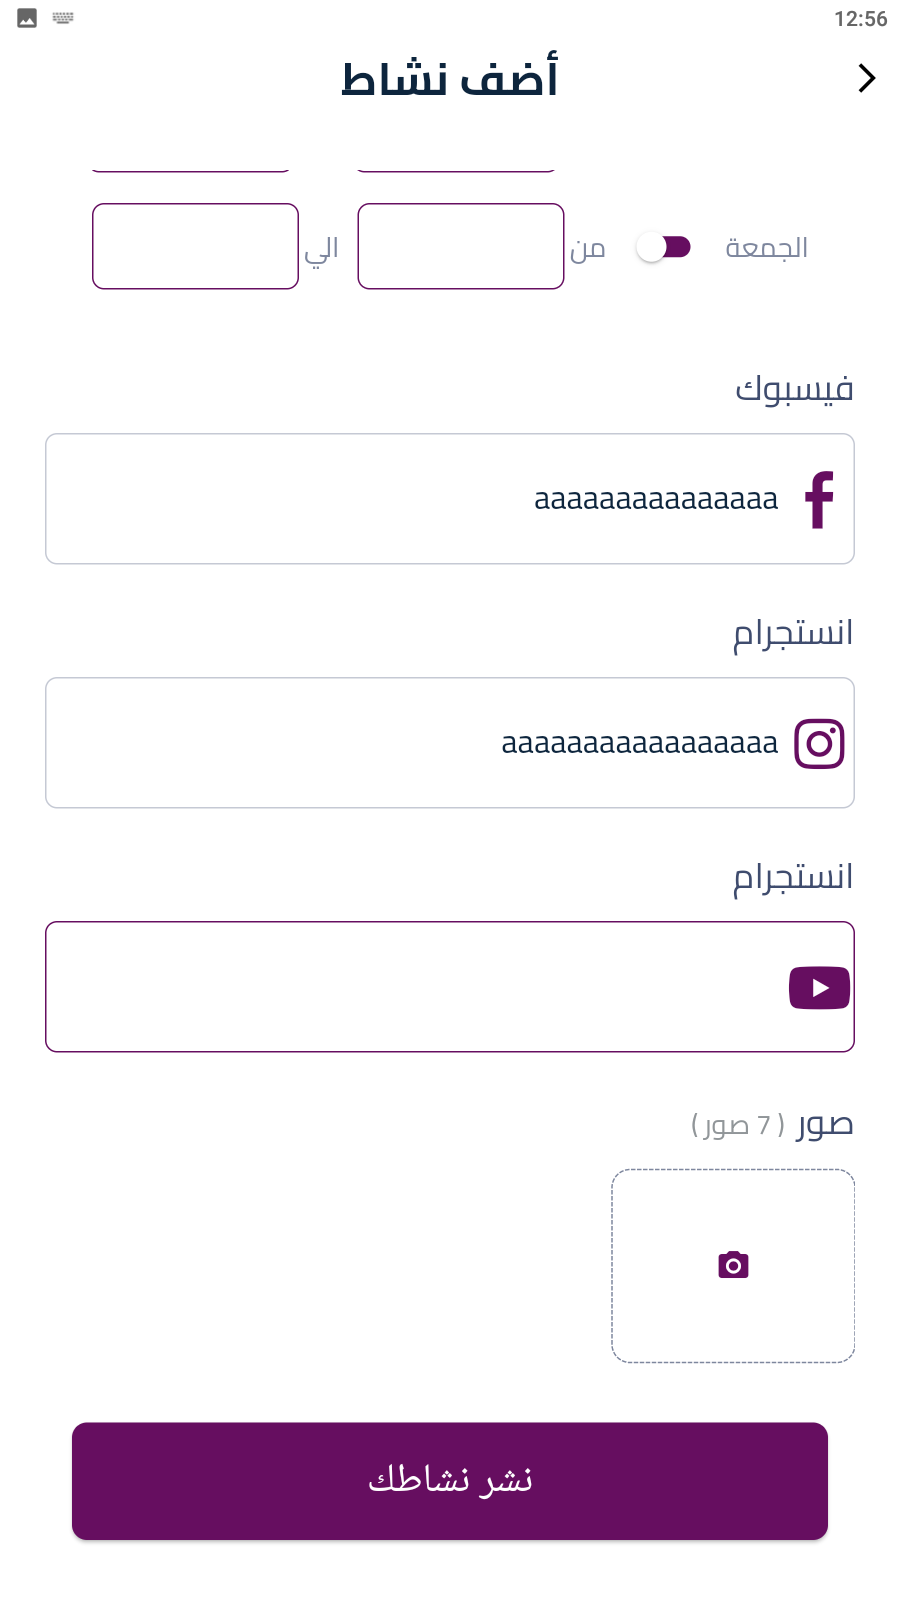
Task: Click the Instagram logo icon
Action: click(819, 743)
